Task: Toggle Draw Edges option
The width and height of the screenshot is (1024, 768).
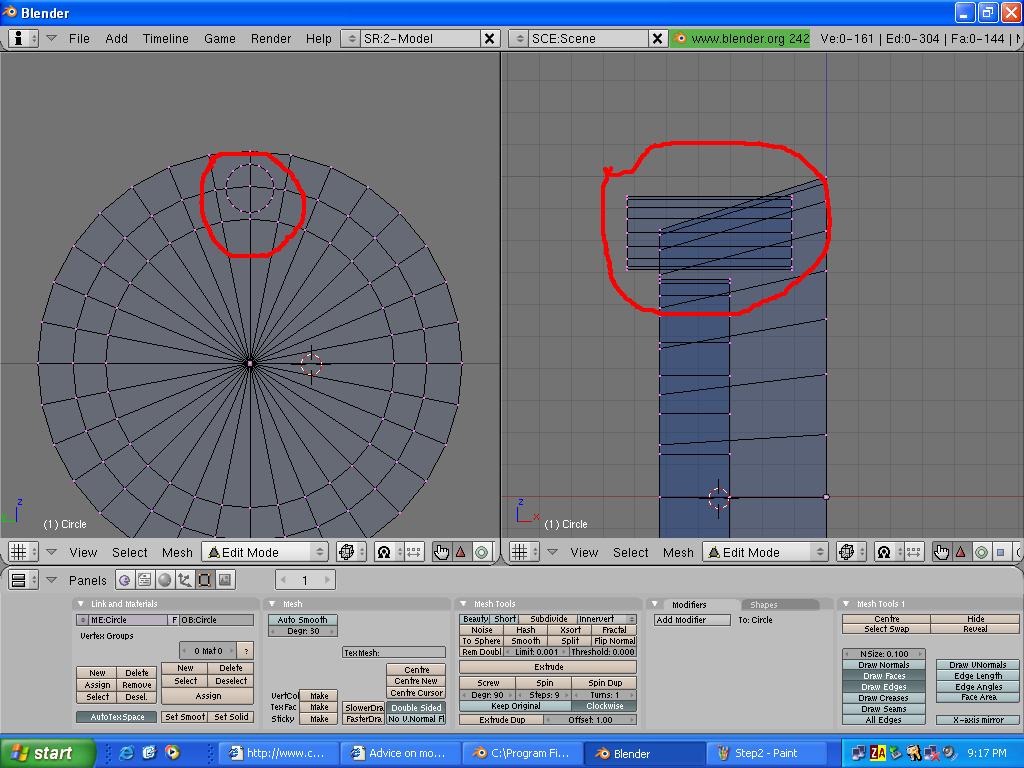Action: click(x=884, y=687)
